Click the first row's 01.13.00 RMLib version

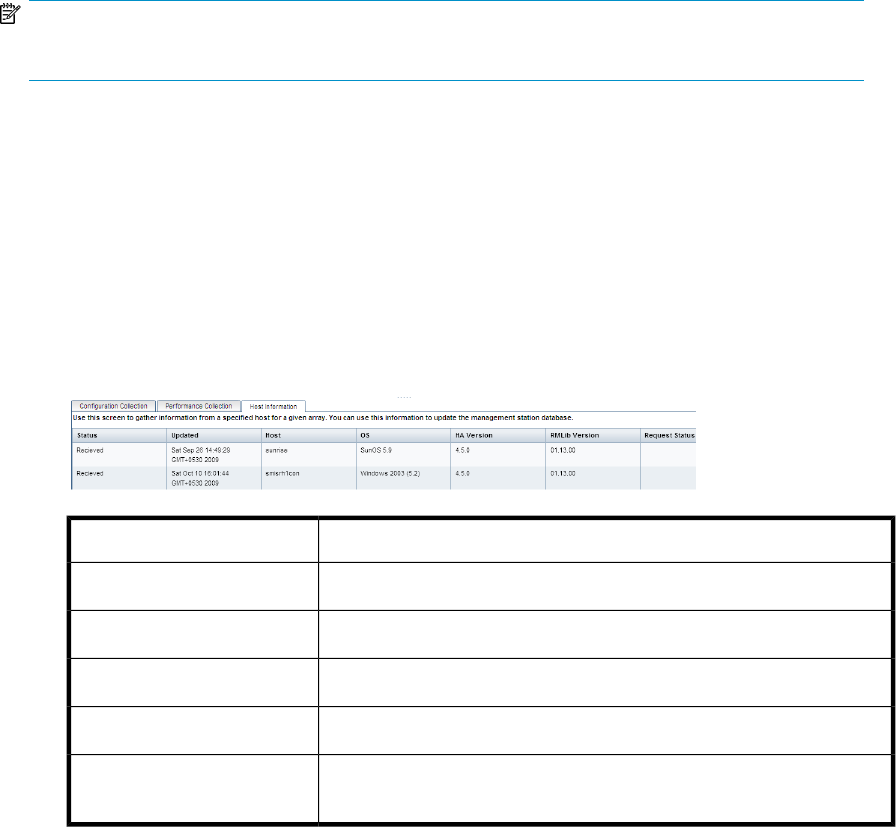[x=564, y=451]
